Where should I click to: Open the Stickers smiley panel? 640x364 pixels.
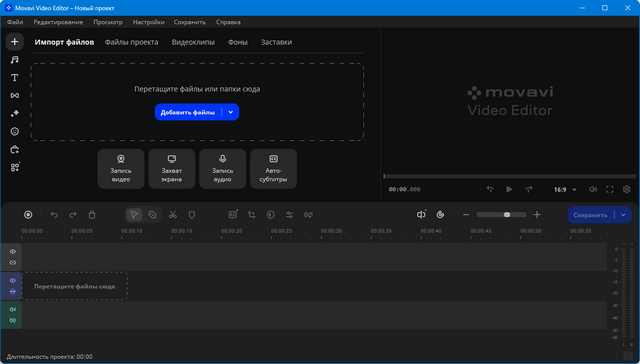pos(15,131)
